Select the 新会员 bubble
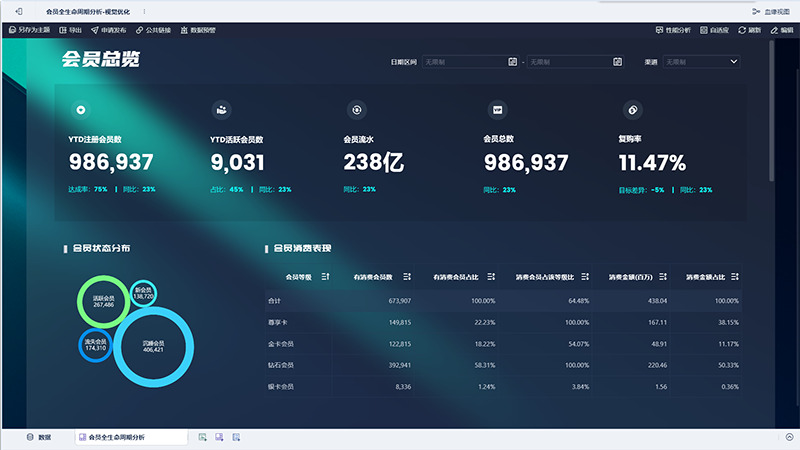The height and width of the screenshot is (450, 800). point(143,293)
